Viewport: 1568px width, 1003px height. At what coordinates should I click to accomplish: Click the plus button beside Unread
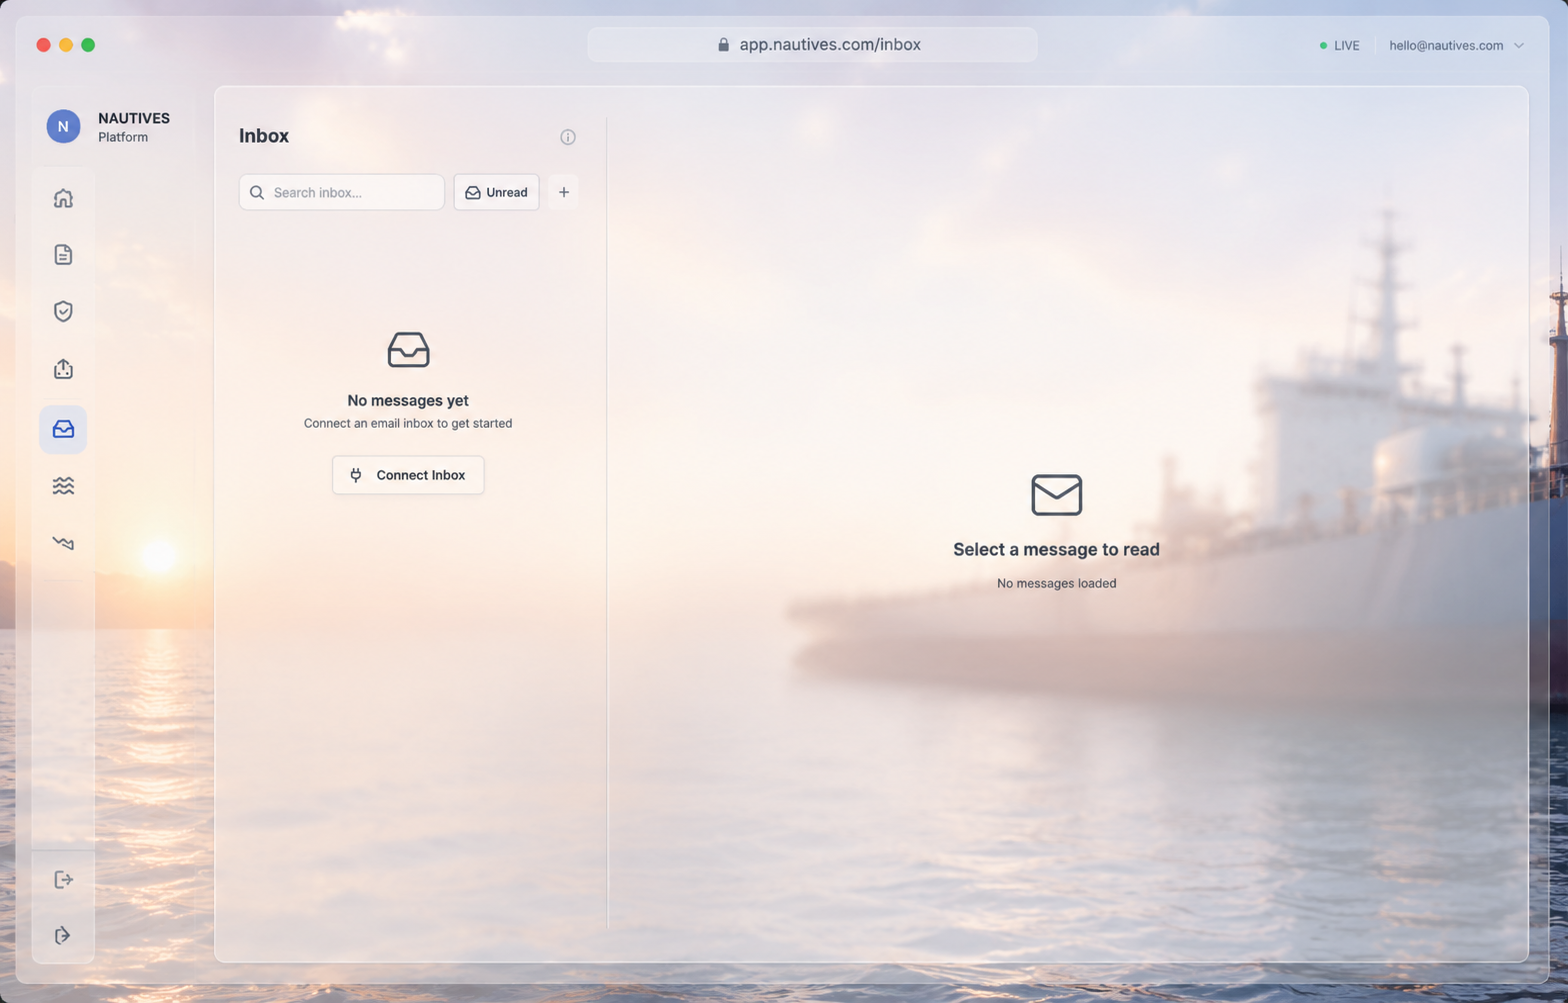[564, 192]
